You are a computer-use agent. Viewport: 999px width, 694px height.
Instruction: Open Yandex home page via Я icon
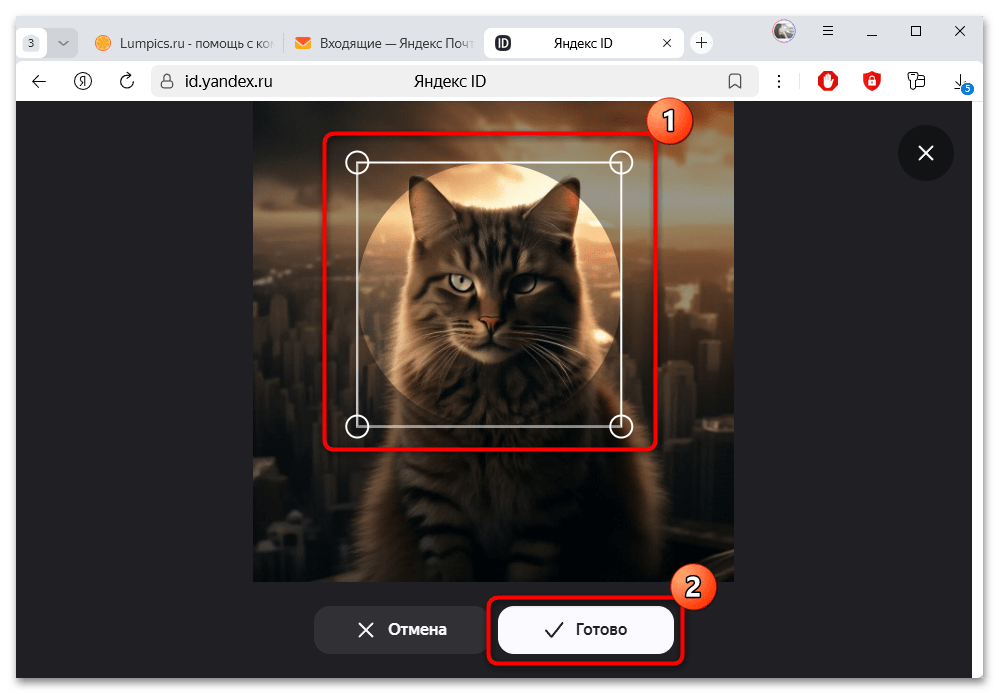coord(84,81)
